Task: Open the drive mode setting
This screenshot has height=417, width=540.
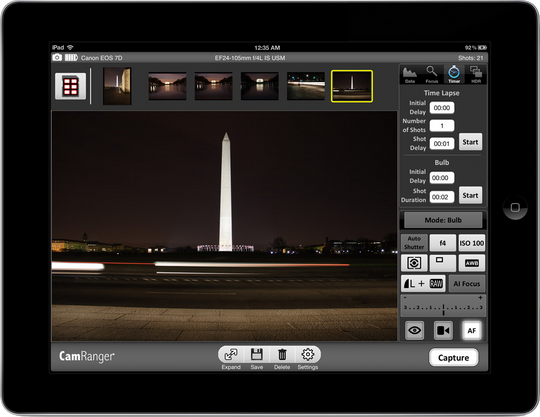Action: [x=443, y=263]
